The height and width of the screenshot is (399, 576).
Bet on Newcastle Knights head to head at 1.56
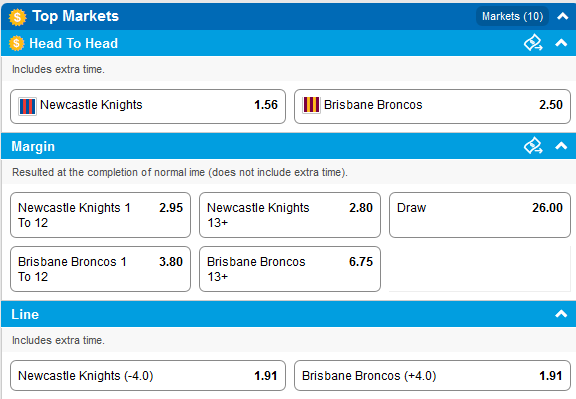pos(148,106)
